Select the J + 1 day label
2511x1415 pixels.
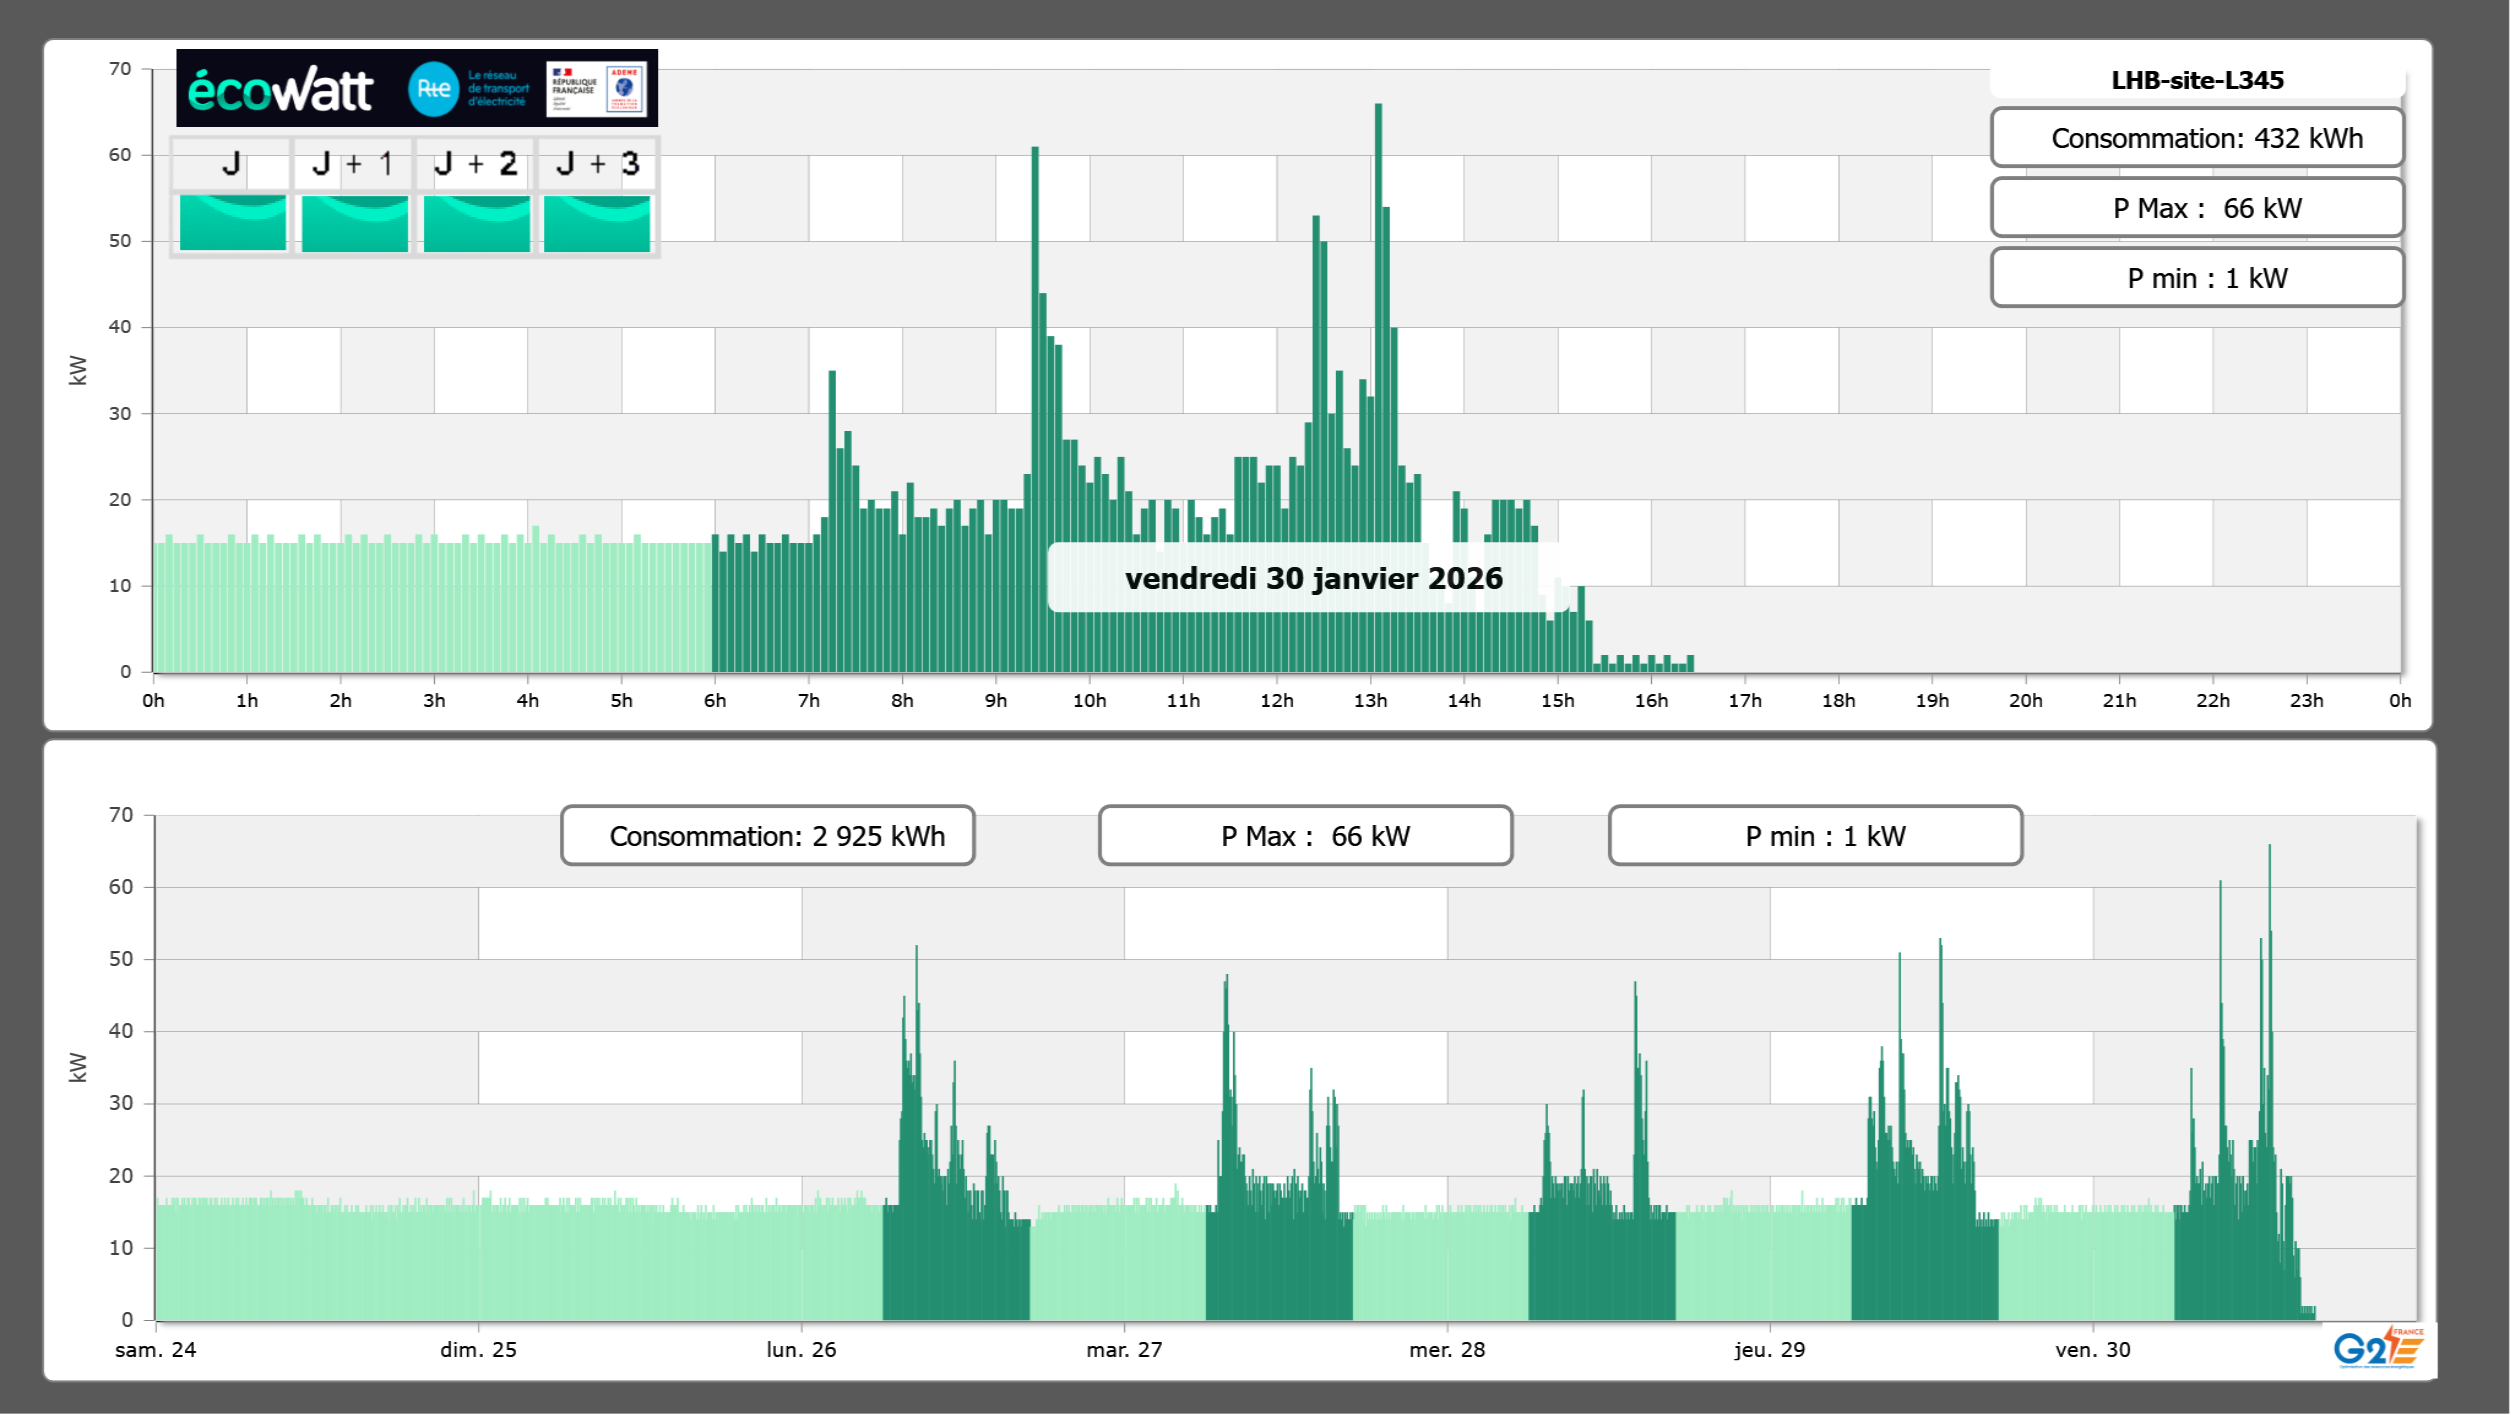(x=353, y=164)
